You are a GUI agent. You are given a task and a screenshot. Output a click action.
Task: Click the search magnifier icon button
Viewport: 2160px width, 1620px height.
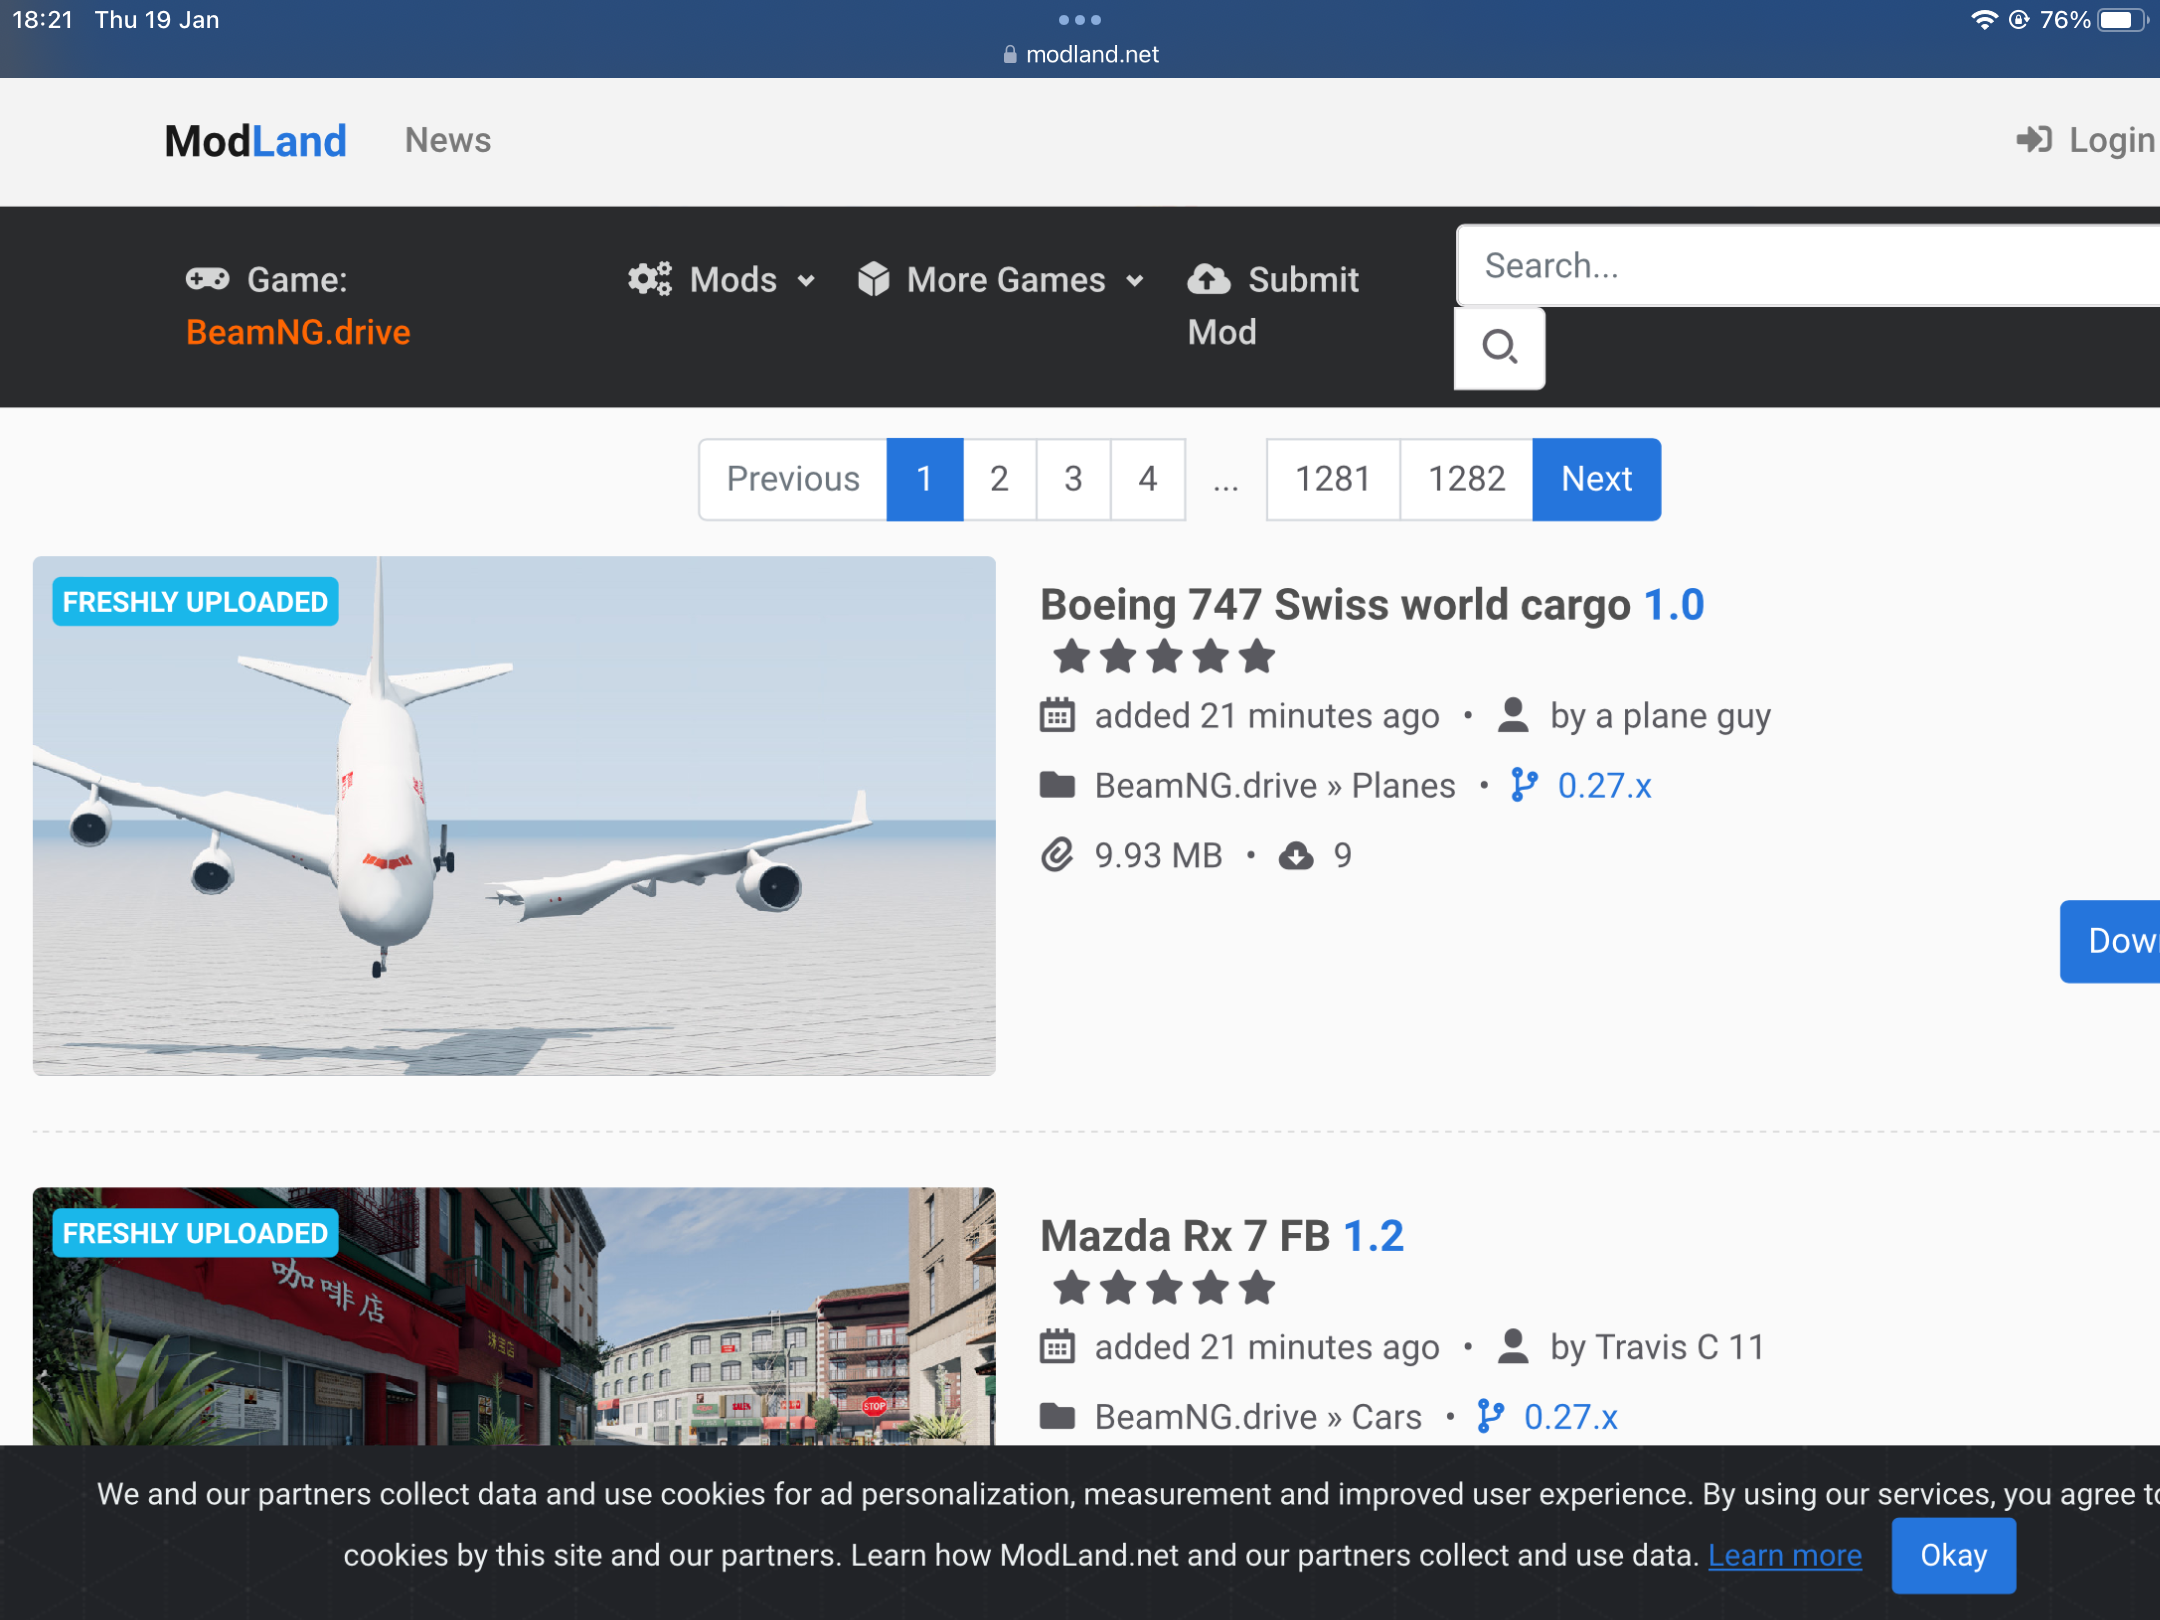[x=1498, y=347]
